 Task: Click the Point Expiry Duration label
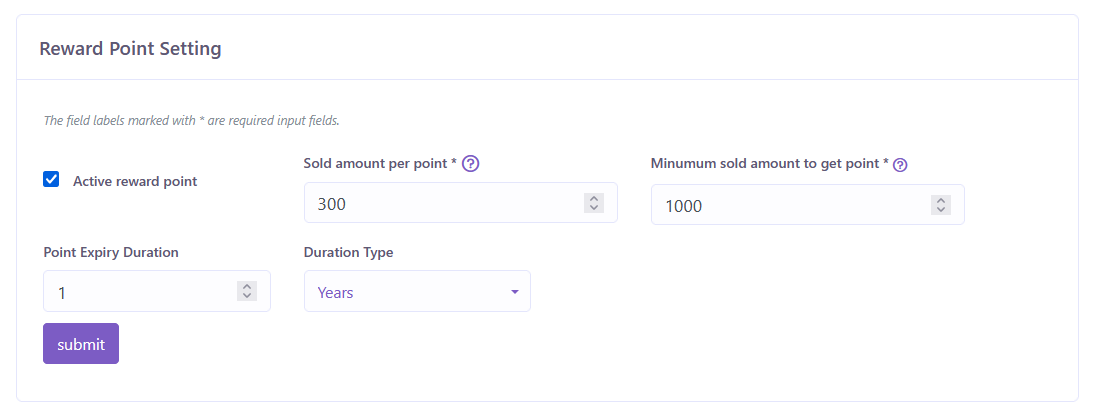[111, 252]
